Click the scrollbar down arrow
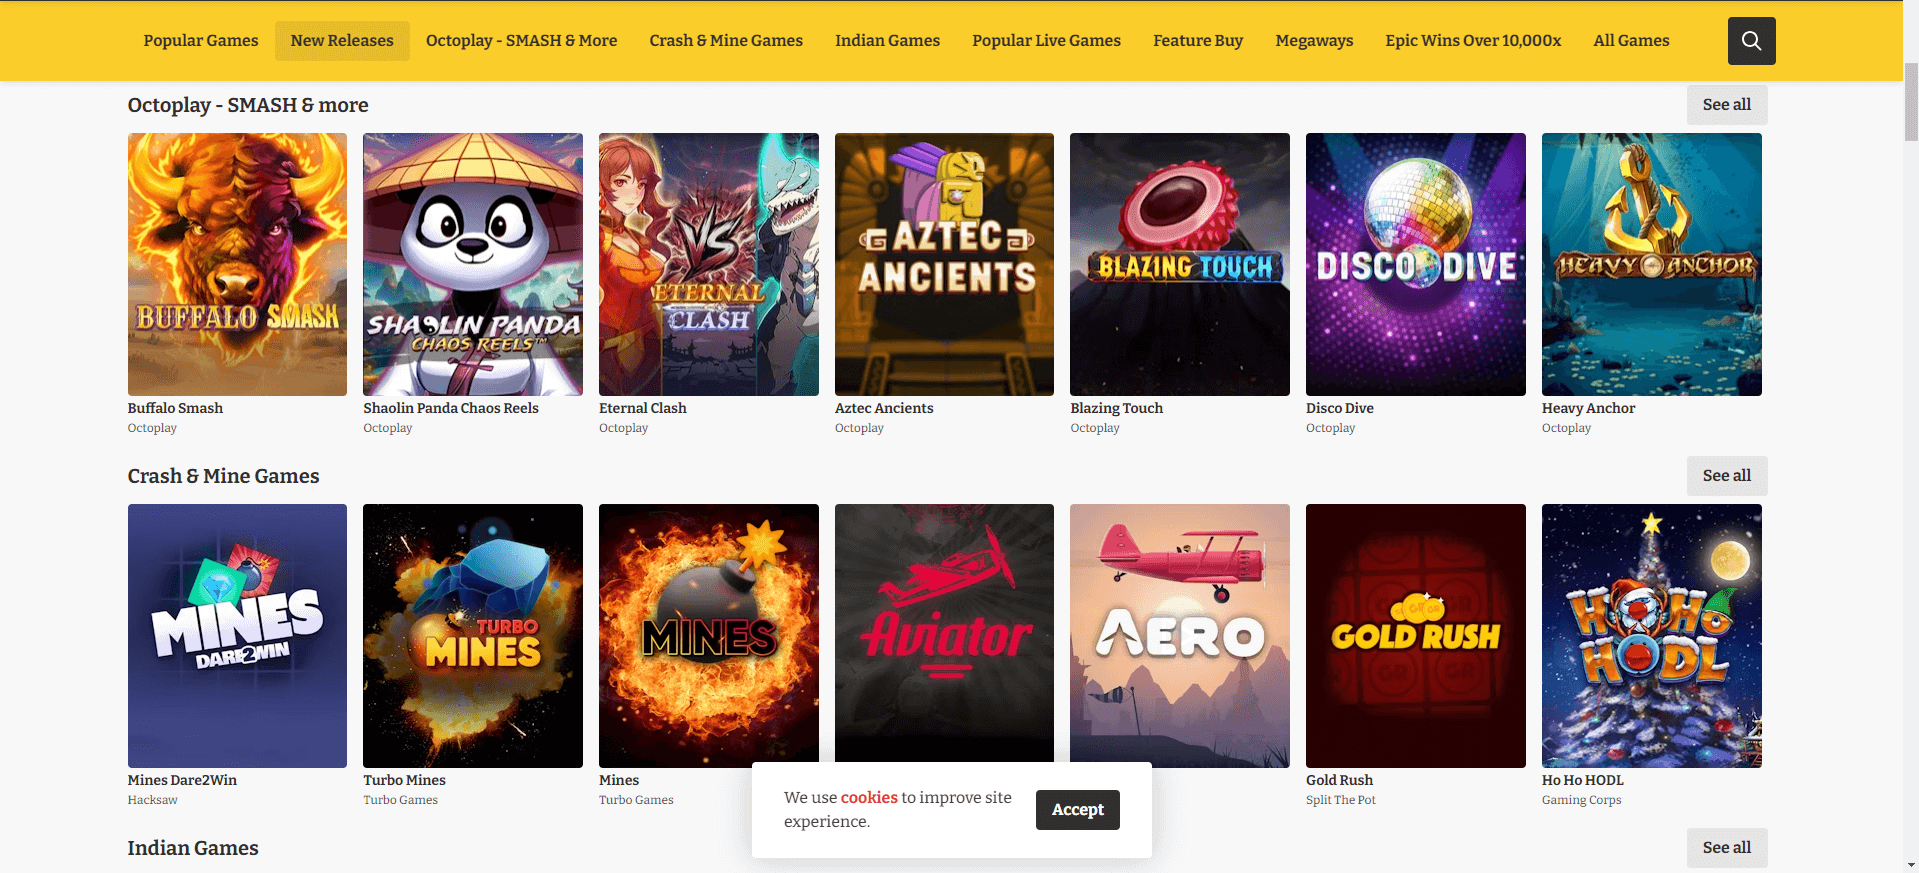1919x873 pixels. click(x=1911, y=864)
